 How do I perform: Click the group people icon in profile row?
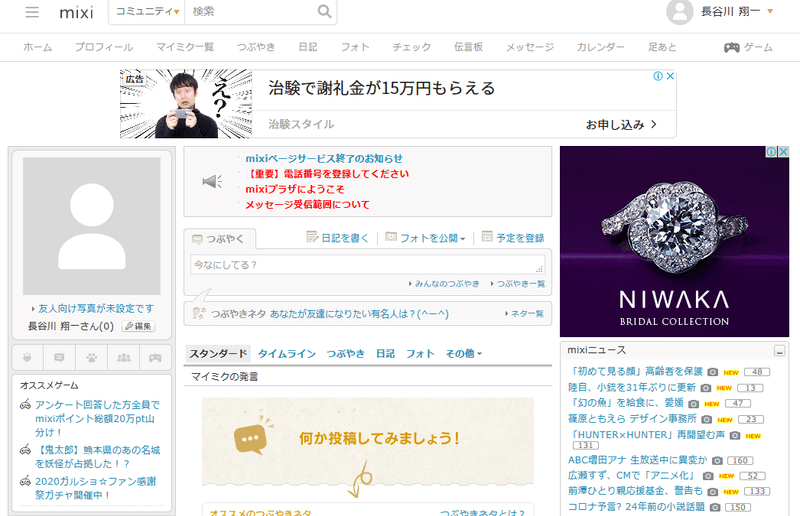click(123, 357)
